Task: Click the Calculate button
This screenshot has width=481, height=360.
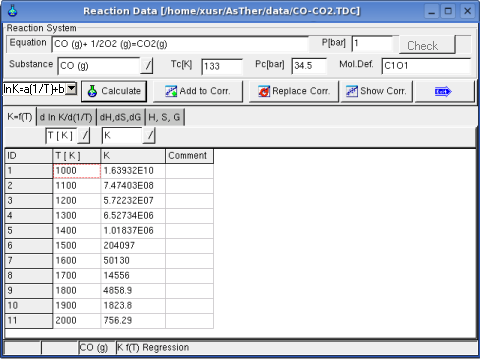Action: coord(114,91)
